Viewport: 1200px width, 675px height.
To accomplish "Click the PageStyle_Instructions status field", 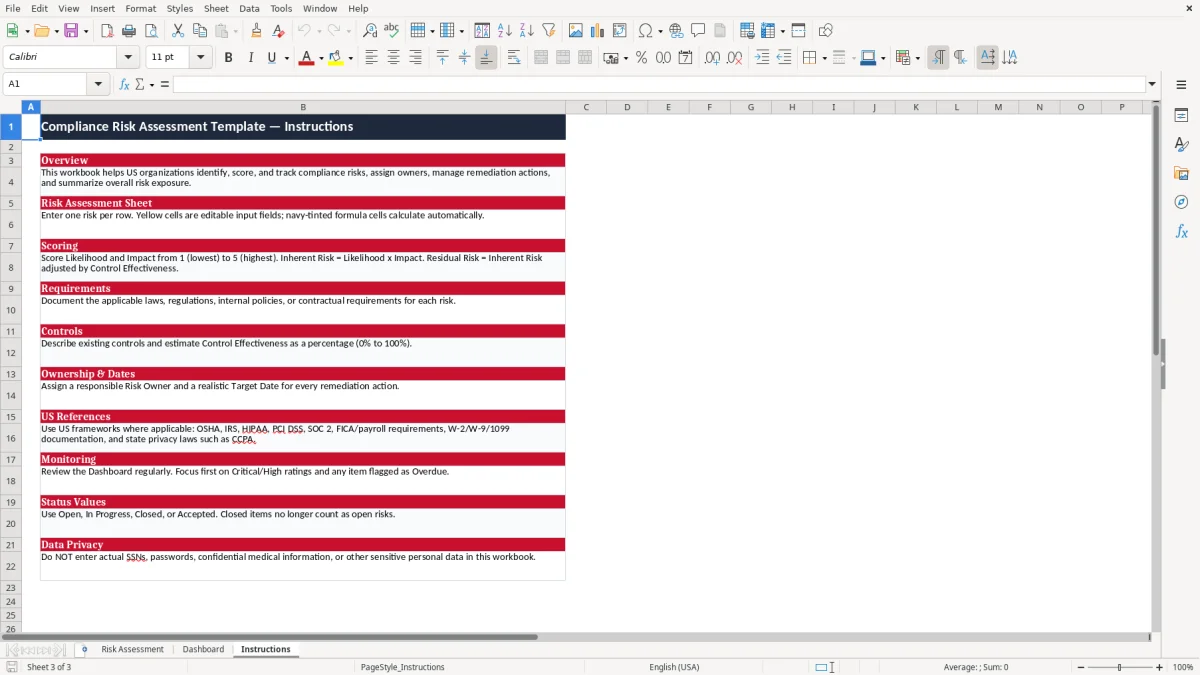I will click(402, 667).
